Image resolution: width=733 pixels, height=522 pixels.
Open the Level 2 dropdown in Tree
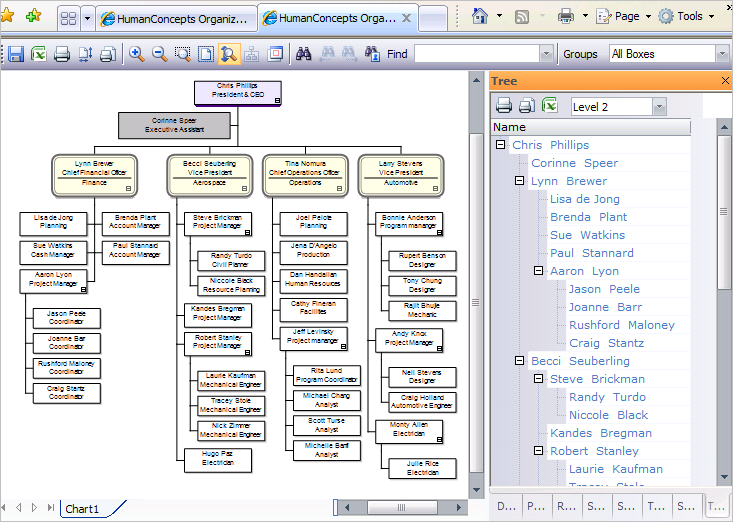click(x=659, y=107)
